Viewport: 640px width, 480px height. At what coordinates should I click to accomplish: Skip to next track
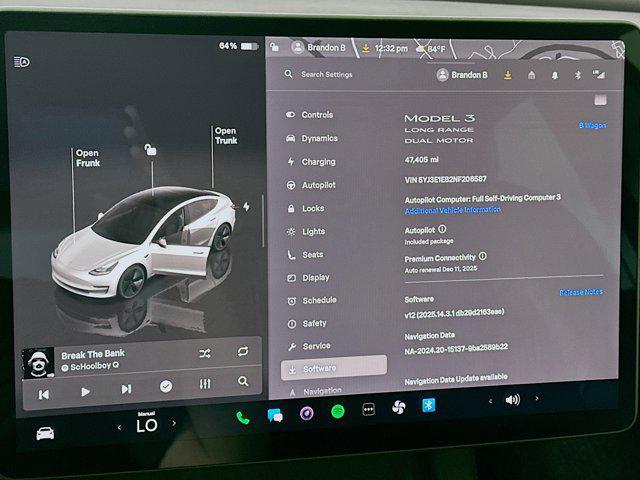(x=127, y=389)
